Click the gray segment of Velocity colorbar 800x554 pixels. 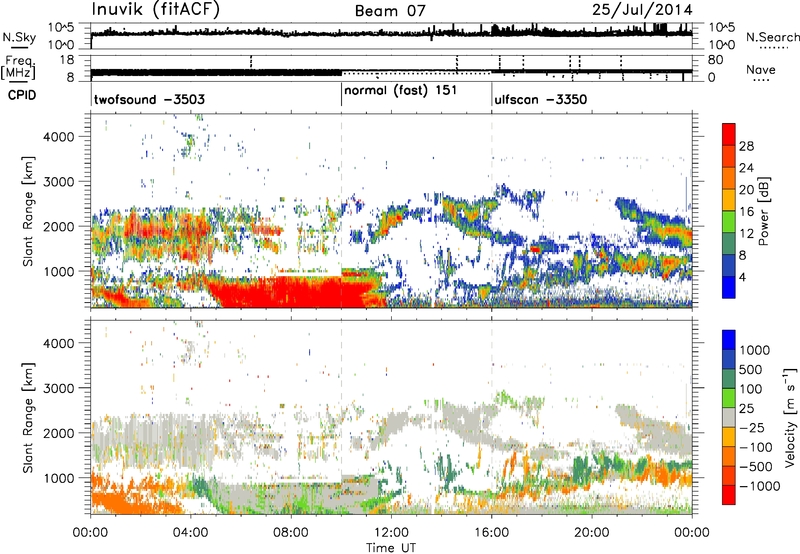coord(729,417)
